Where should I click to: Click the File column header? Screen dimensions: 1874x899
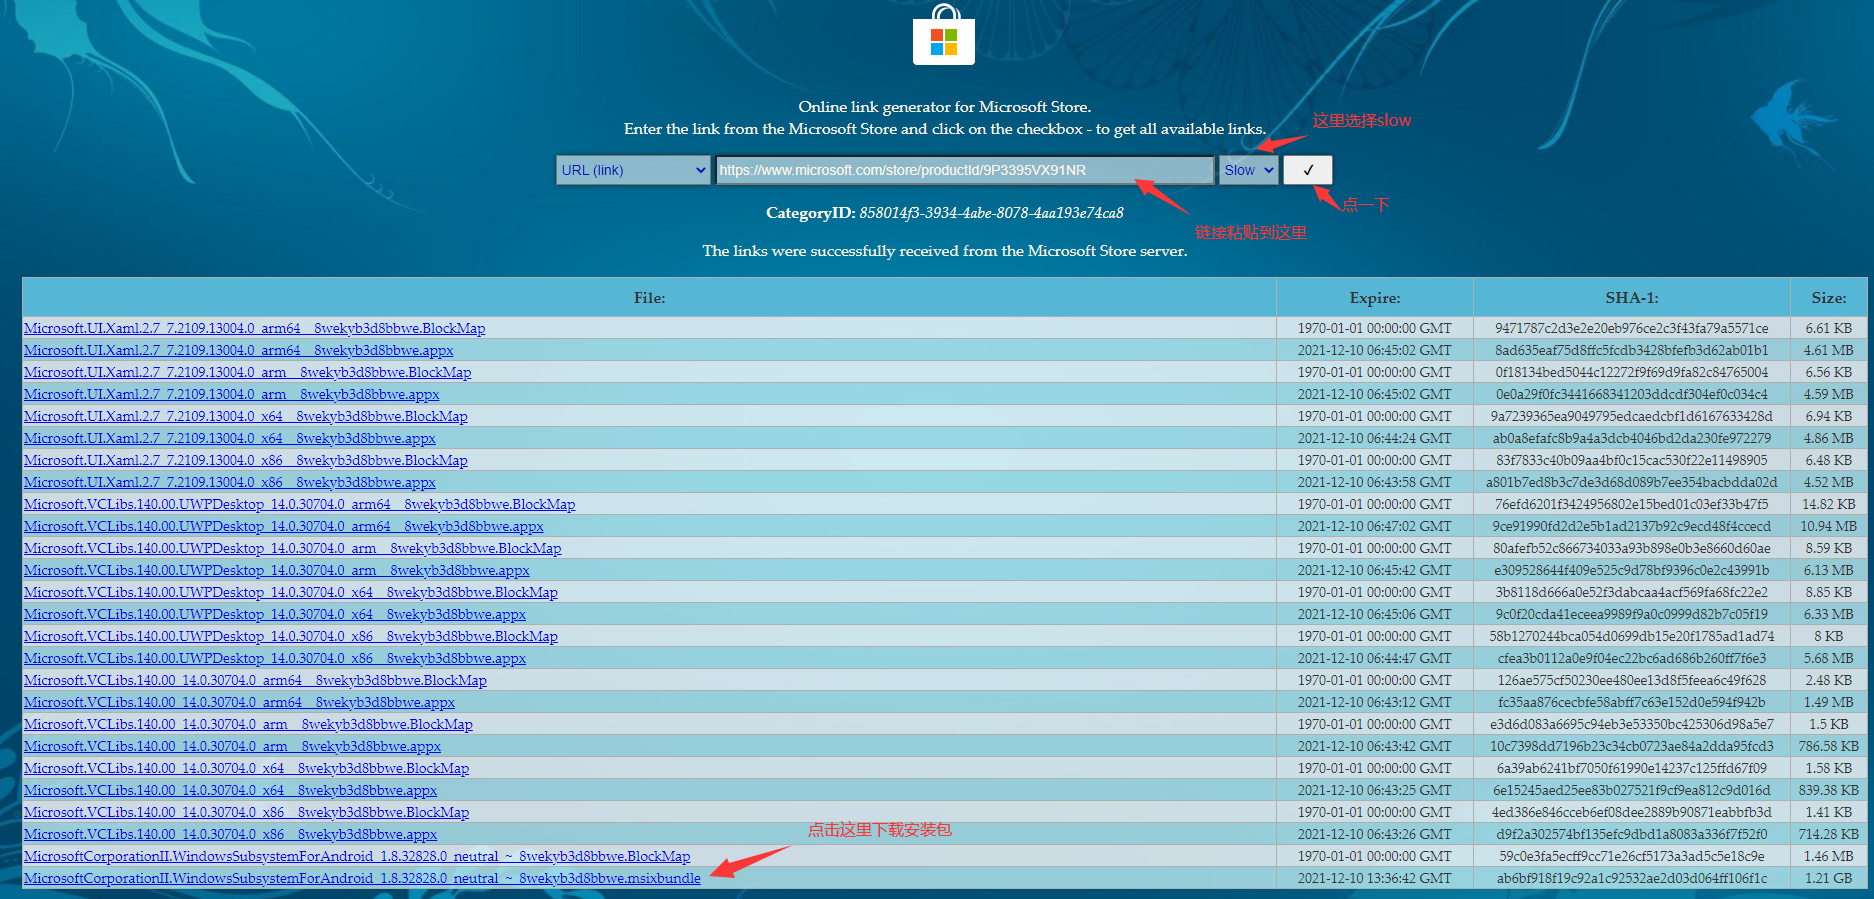tap(649, 298)
